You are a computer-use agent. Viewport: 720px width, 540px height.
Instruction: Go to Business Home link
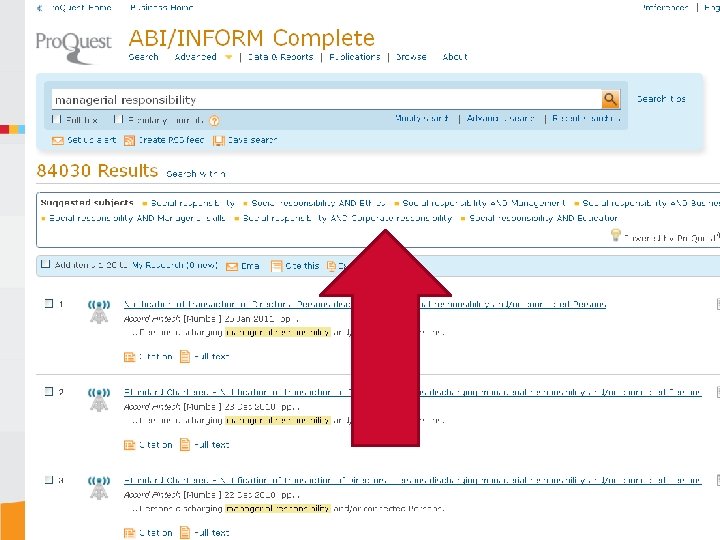pos(162,7)
